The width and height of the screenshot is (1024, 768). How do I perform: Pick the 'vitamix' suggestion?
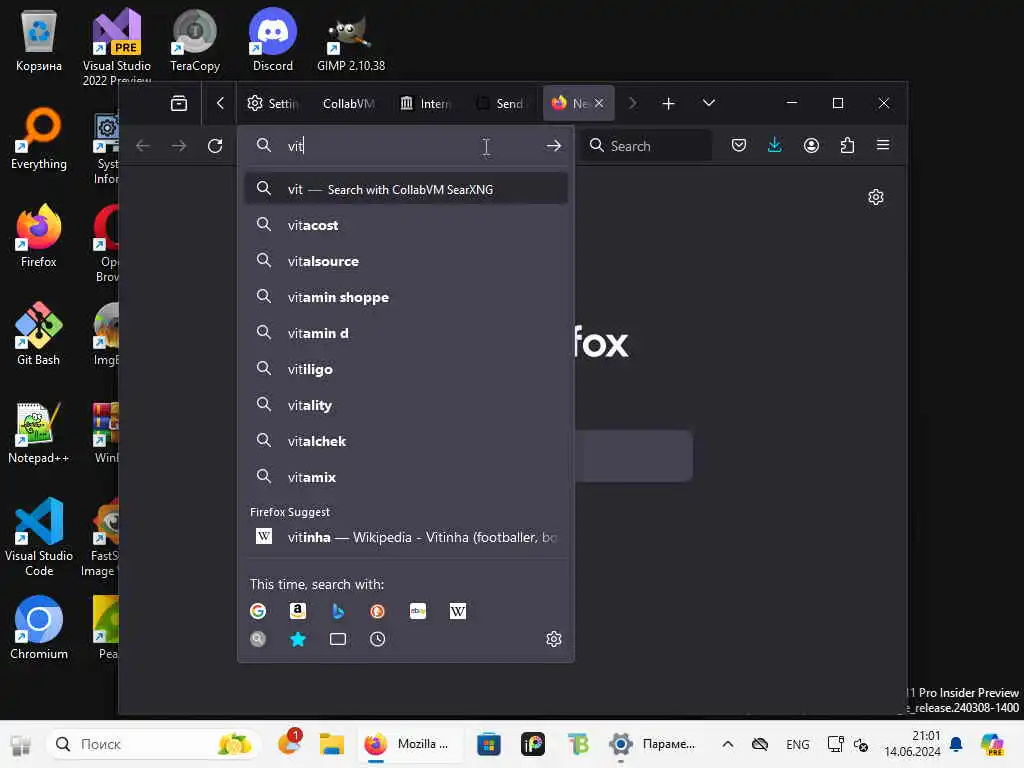point(406,477)
